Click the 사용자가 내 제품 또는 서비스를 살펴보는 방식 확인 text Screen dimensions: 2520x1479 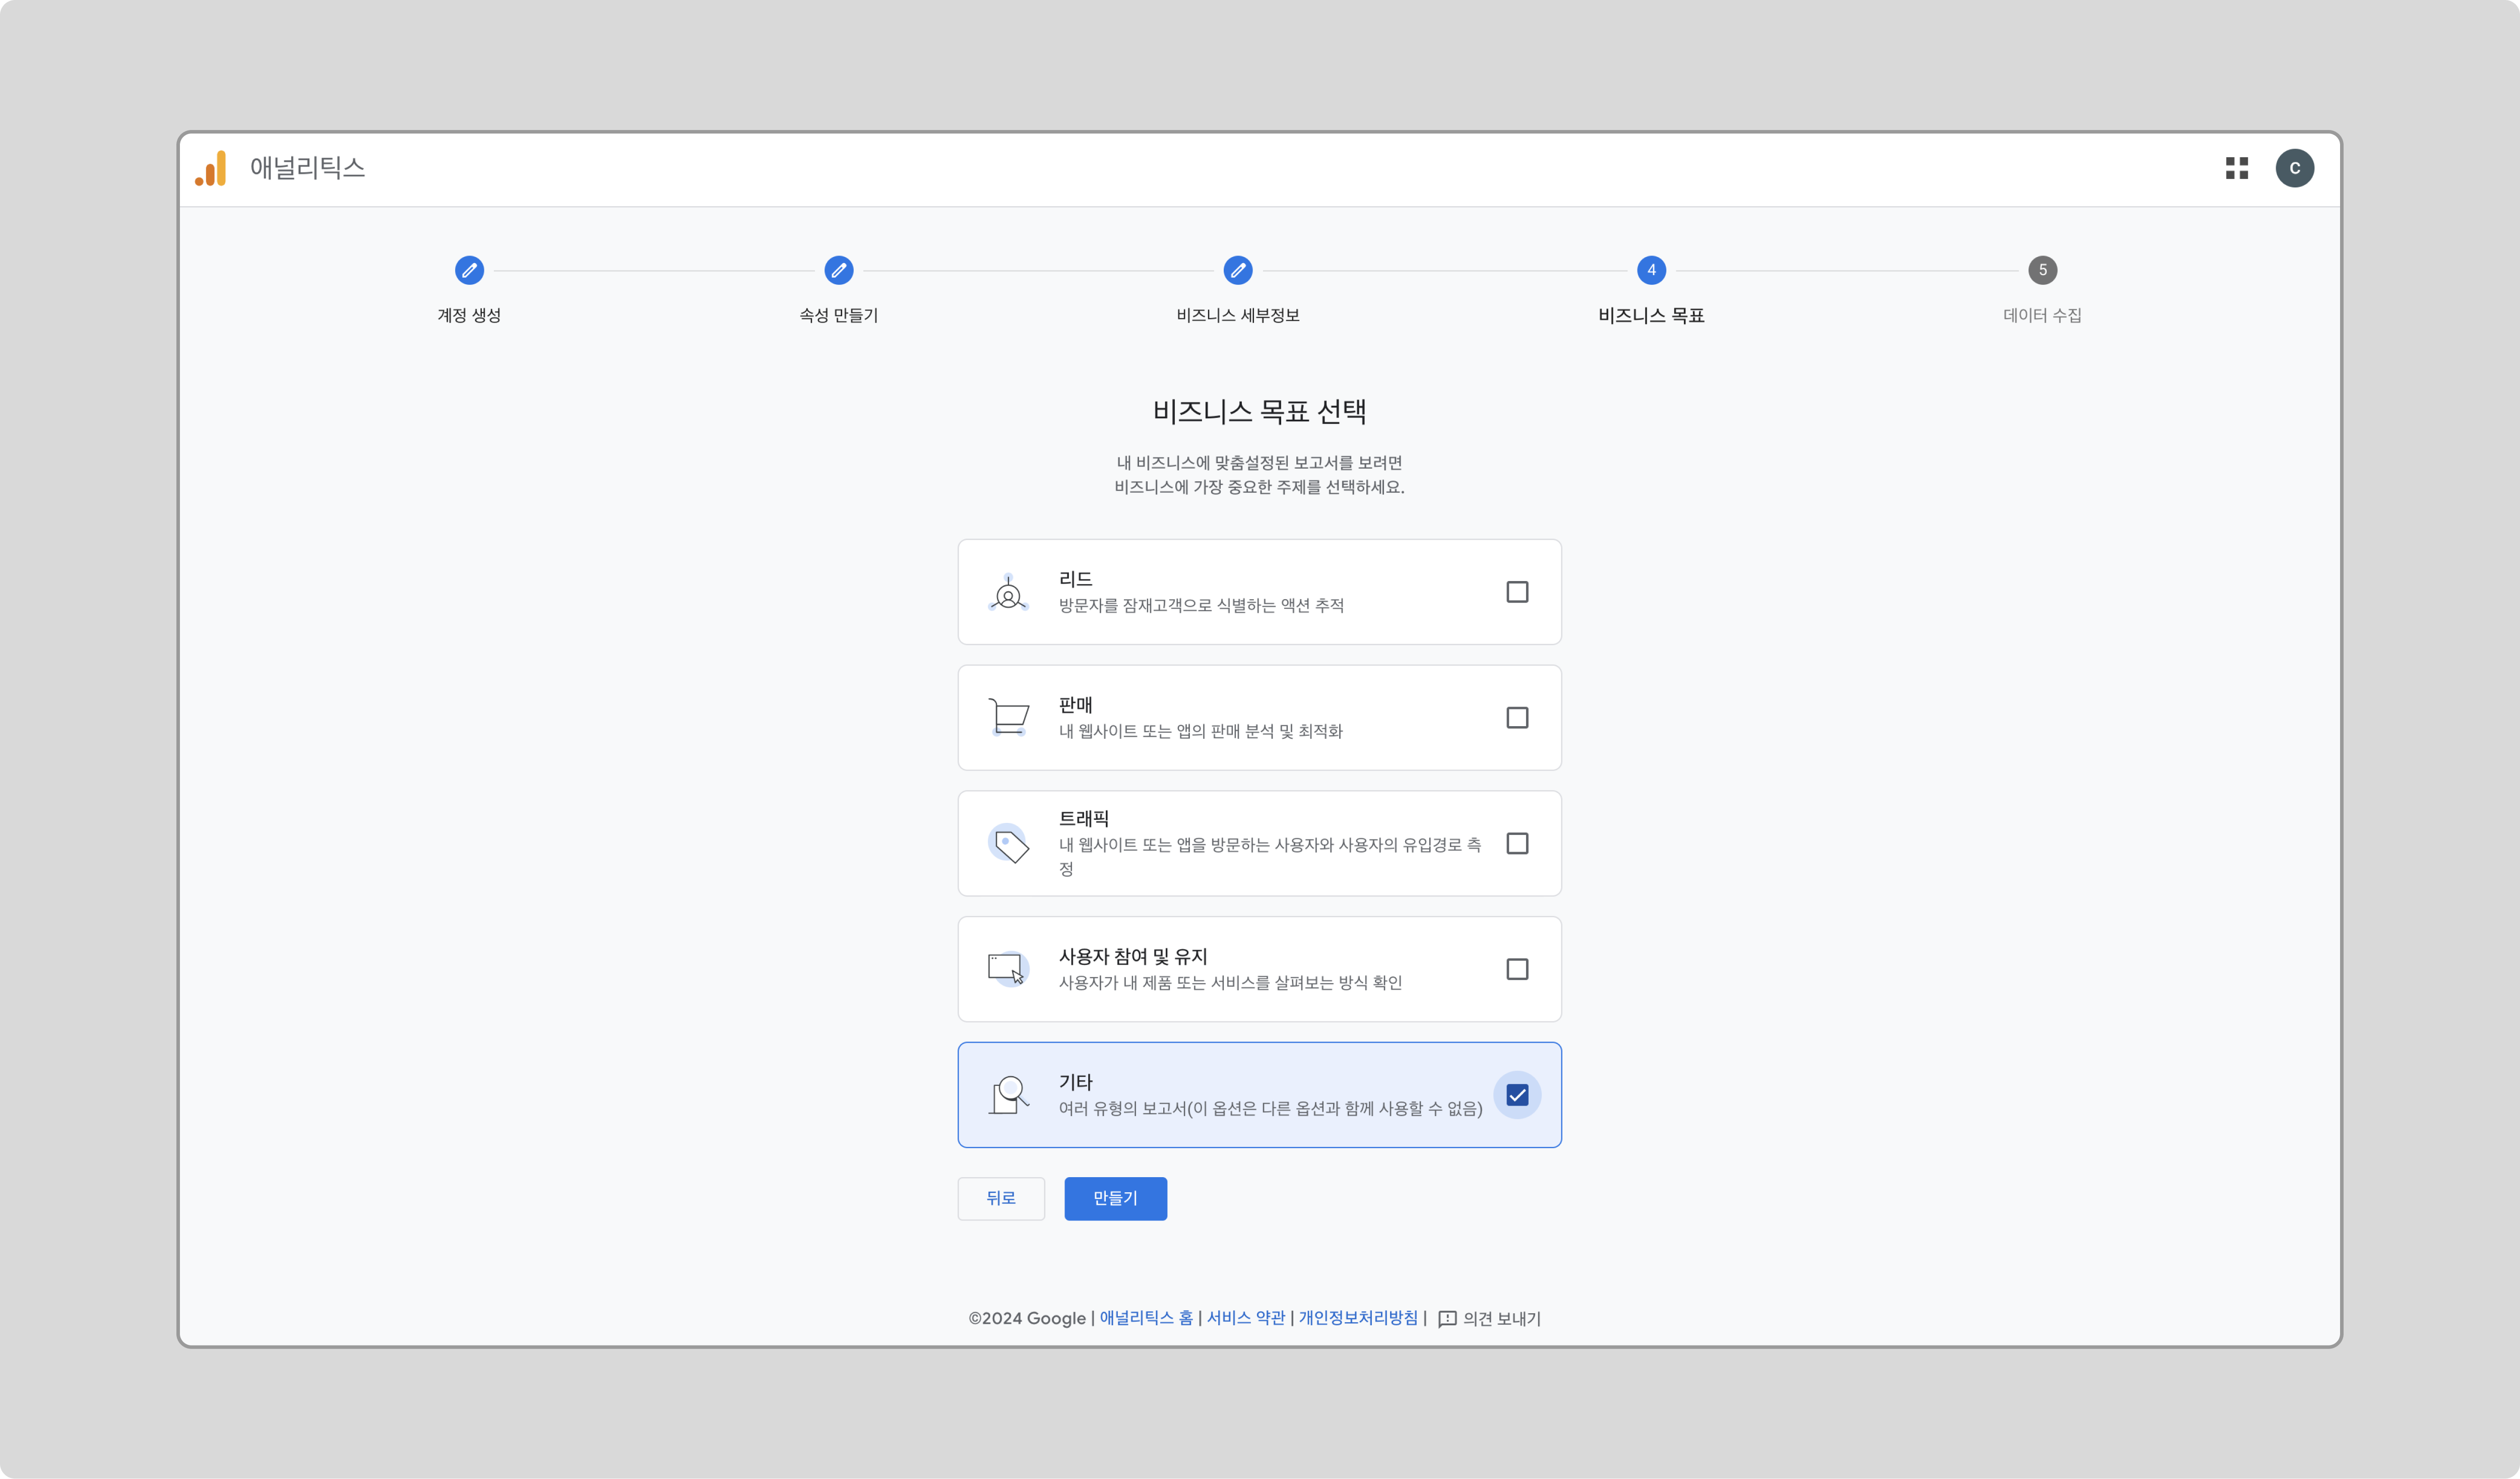pos(1230,983)
